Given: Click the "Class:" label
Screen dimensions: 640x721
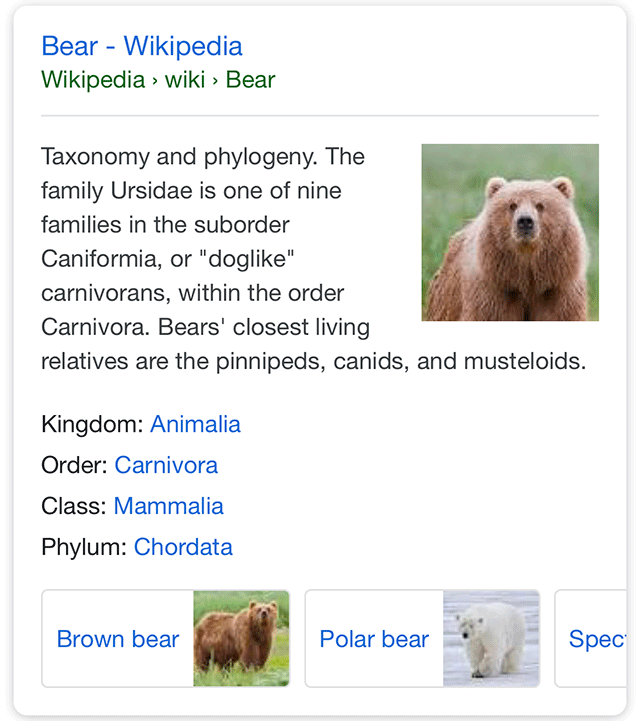Looking at the screenshot, I should (74, 506).
